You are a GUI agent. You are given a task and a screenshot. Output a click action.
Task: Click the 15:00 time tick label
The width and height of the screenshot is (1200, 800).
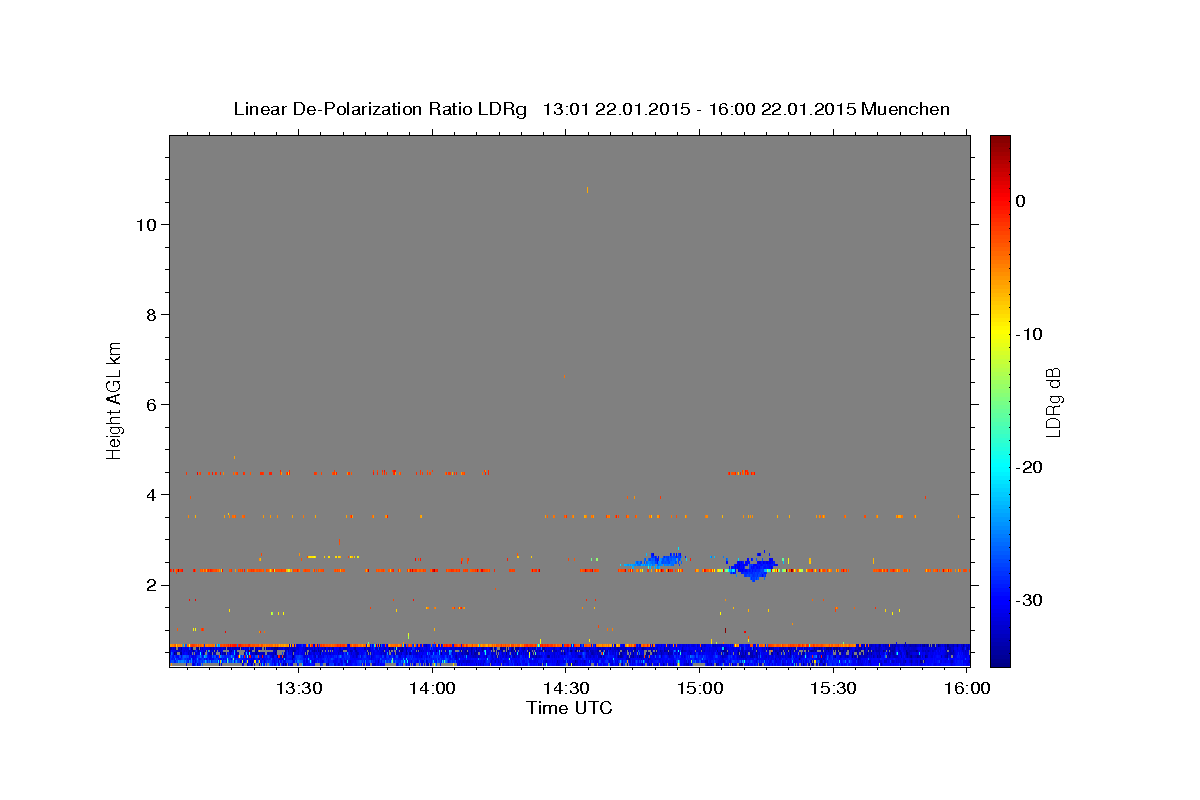[700, 688]
